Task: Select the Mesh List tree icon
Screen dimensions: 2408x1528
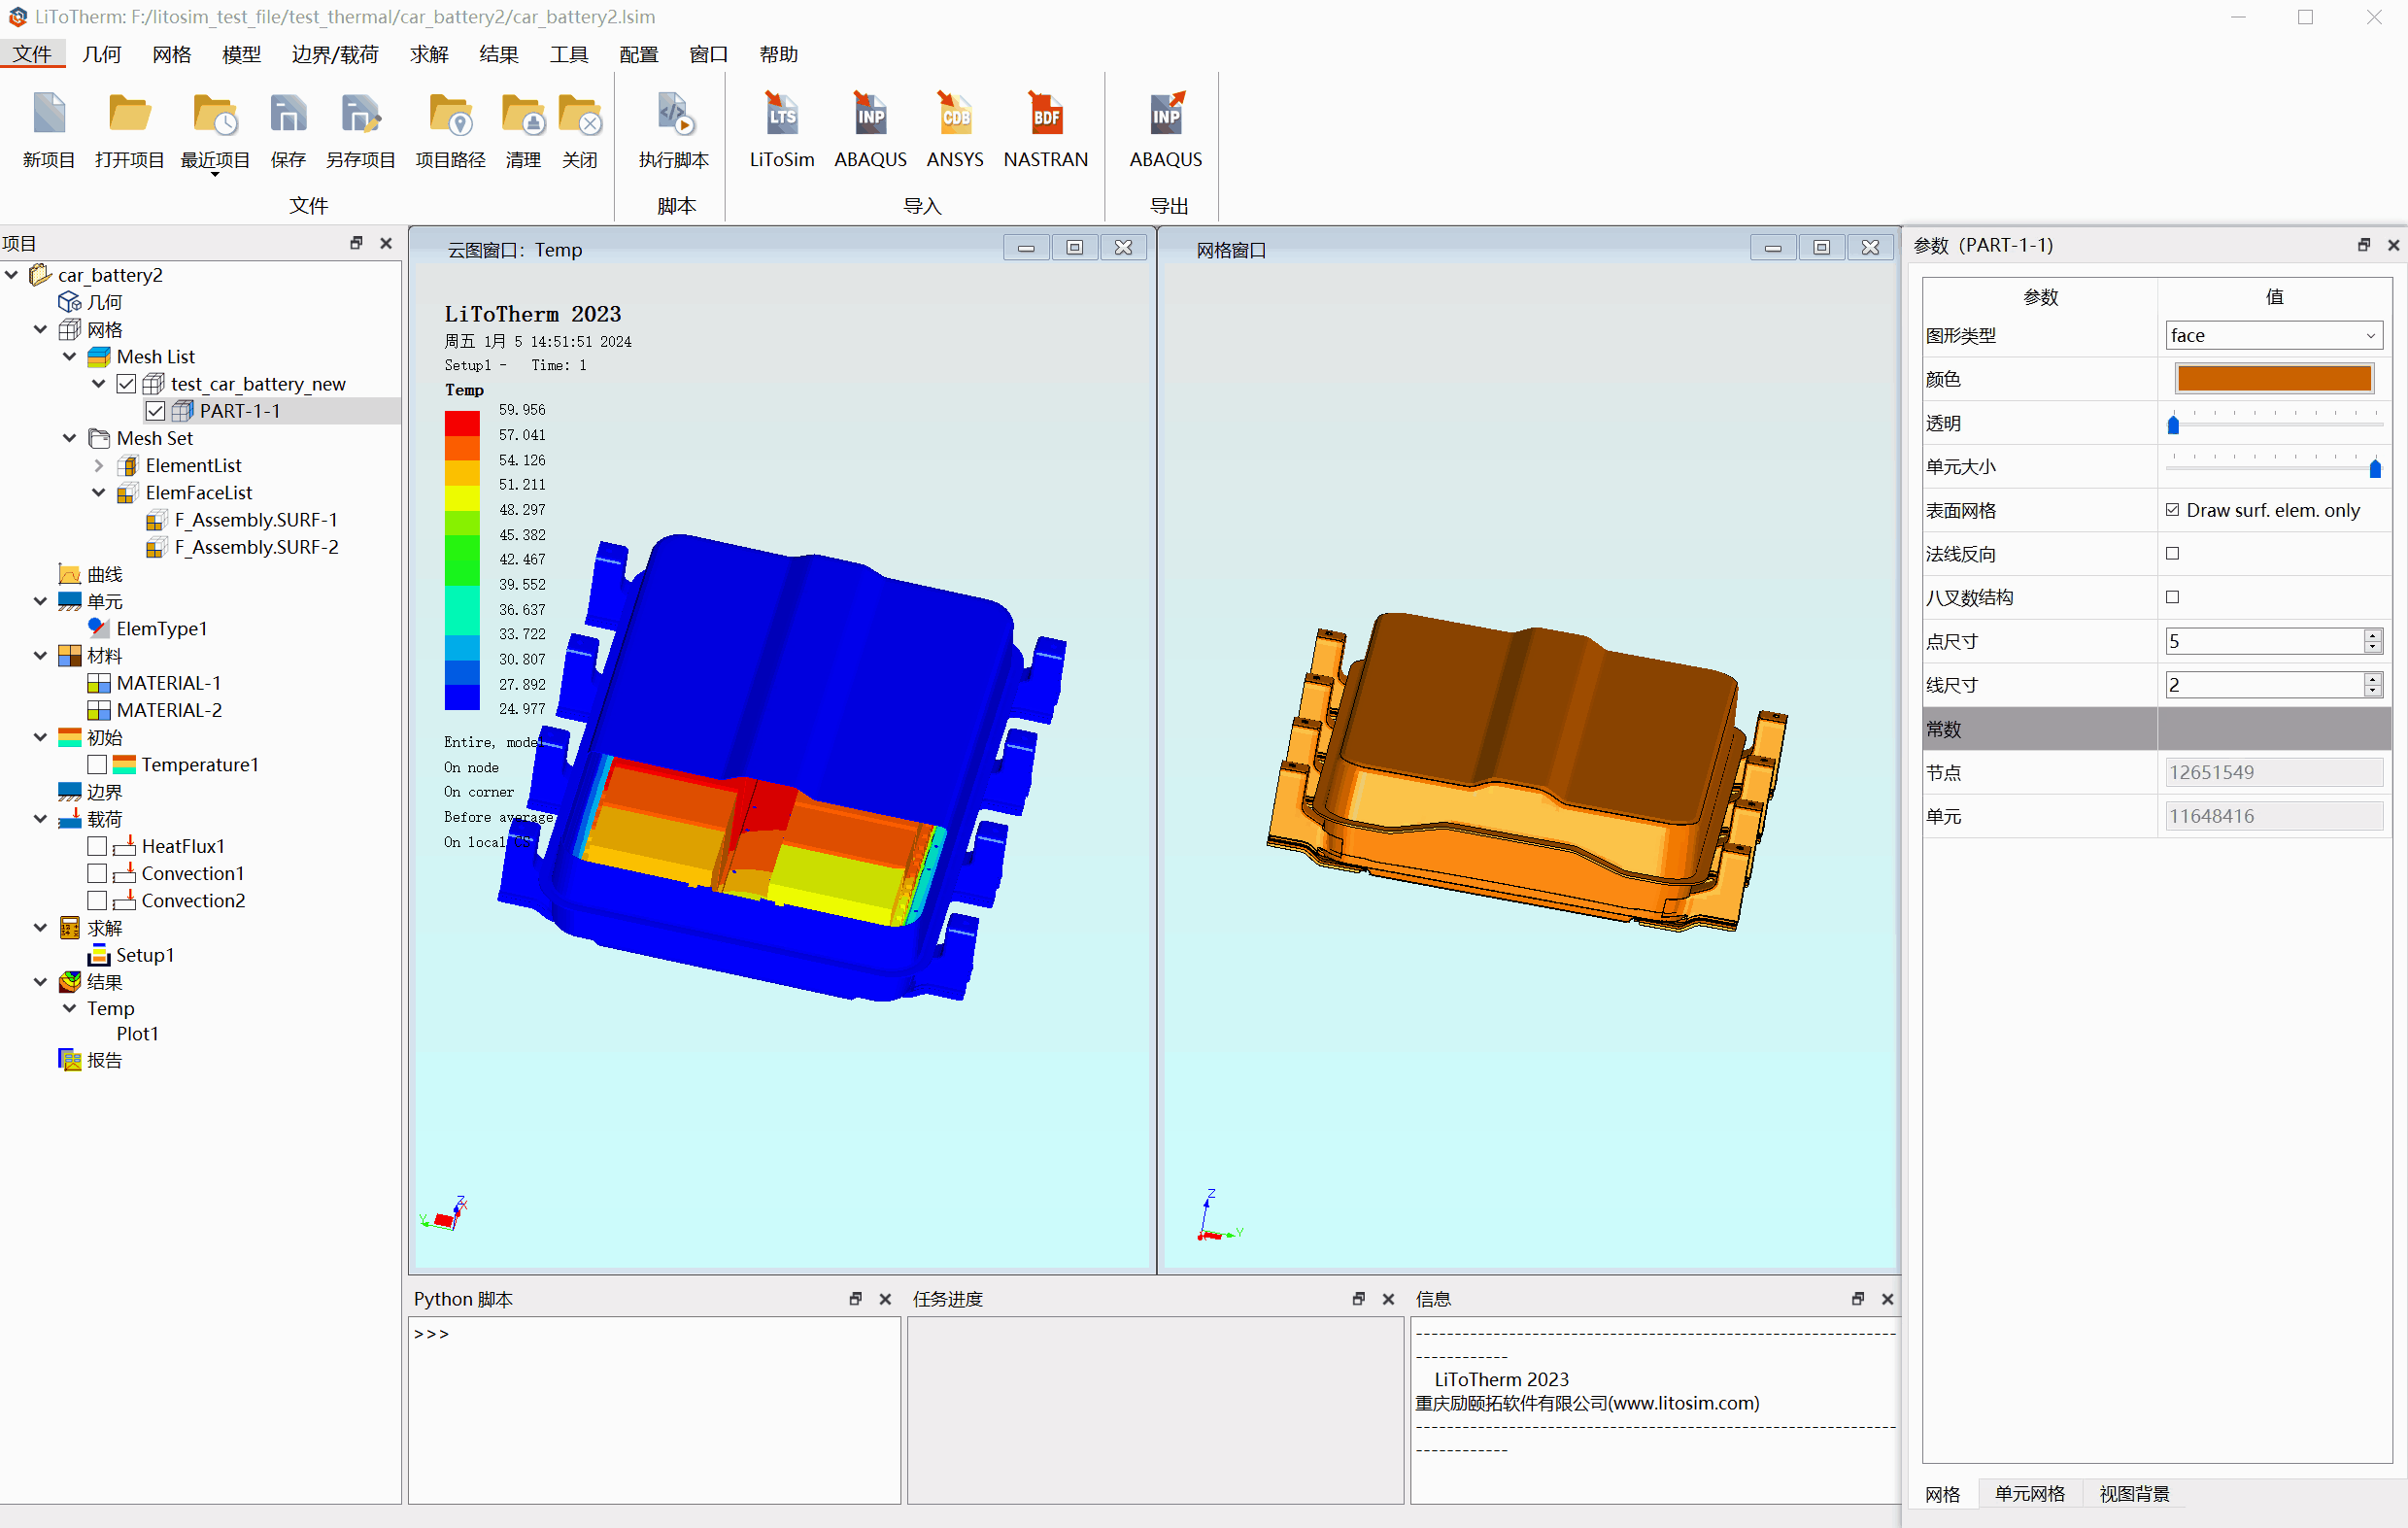Action: coord(99,357)
